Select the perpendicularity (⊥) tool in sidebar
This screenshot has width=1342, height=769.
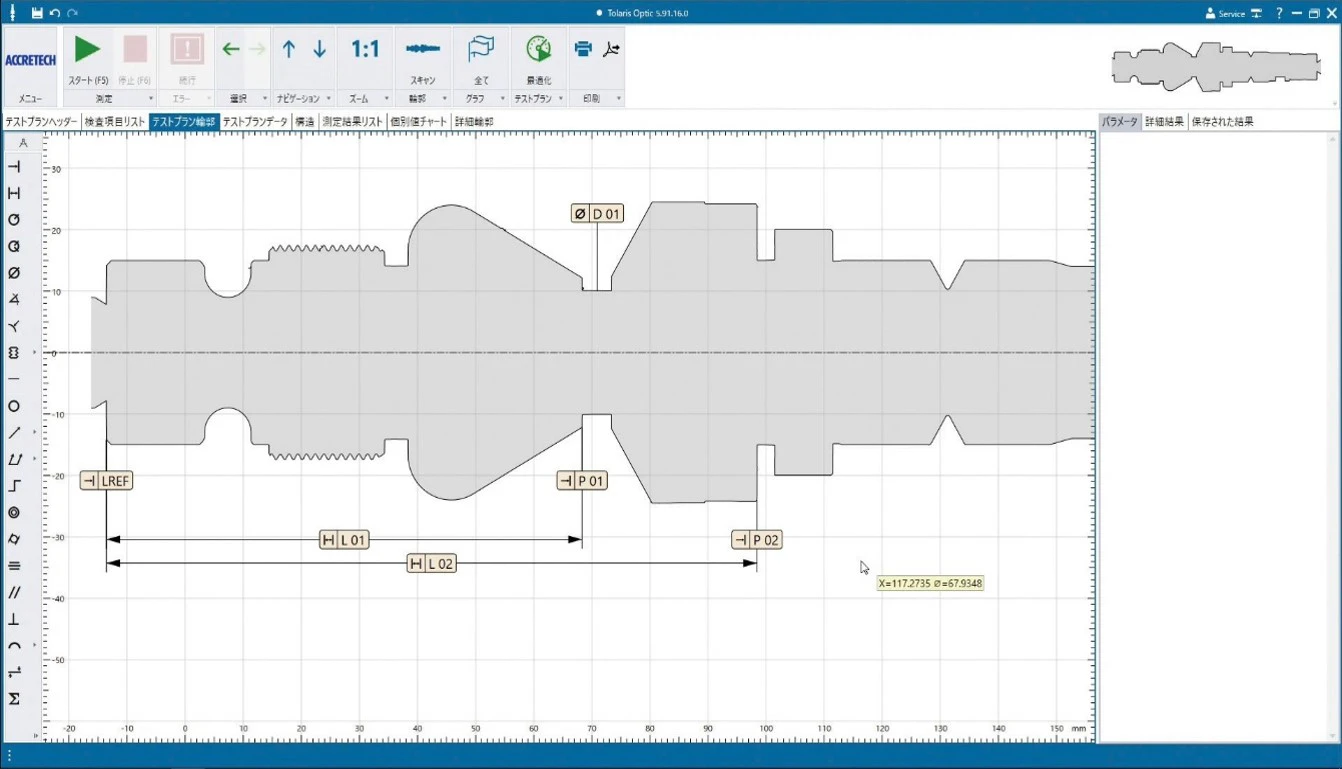coord(14,619)
